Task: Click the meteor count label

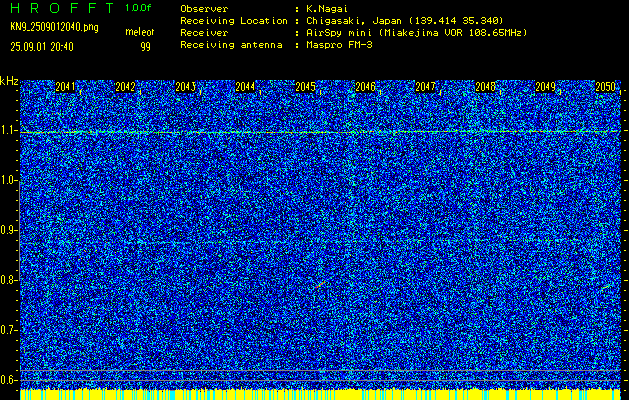Action: pos(140,32)
